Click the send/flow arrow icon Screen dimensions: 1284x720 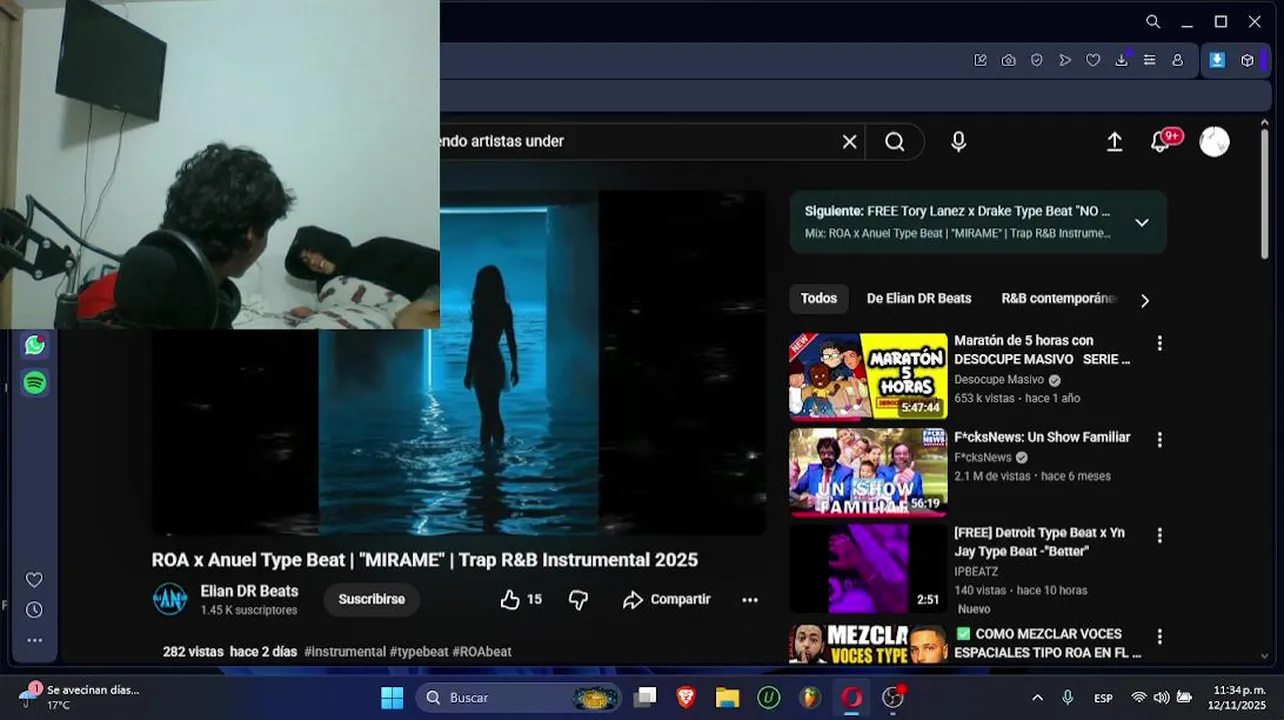1065,60
